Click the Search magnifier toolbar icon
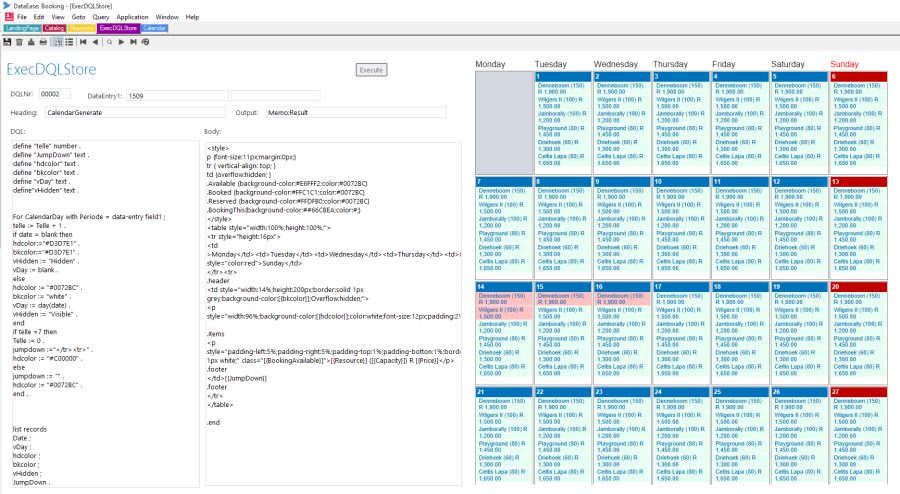Image resolution: width=900 pixels, height=494 pixels. pos(109,42)
